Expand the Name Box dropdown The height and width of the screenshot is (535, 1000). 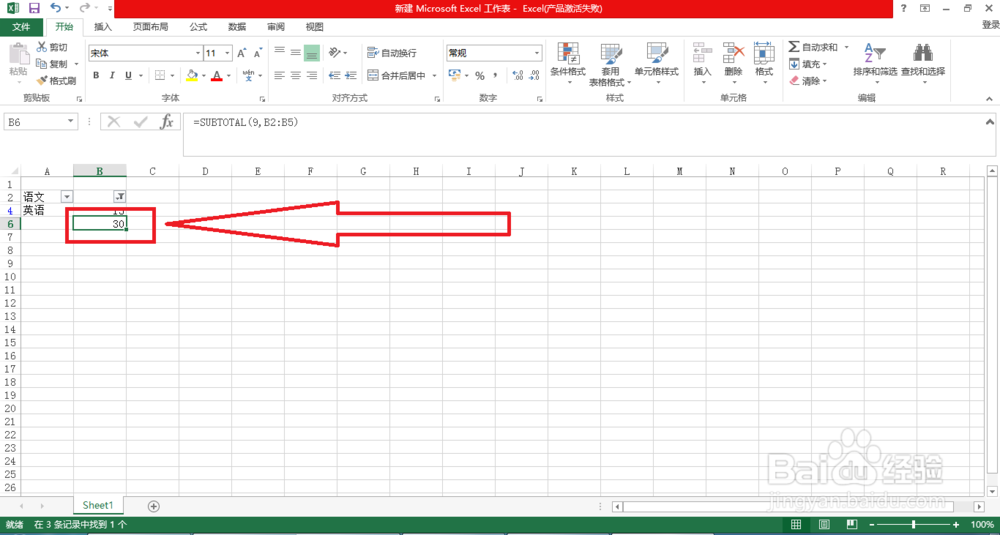[x=72, y=122]
